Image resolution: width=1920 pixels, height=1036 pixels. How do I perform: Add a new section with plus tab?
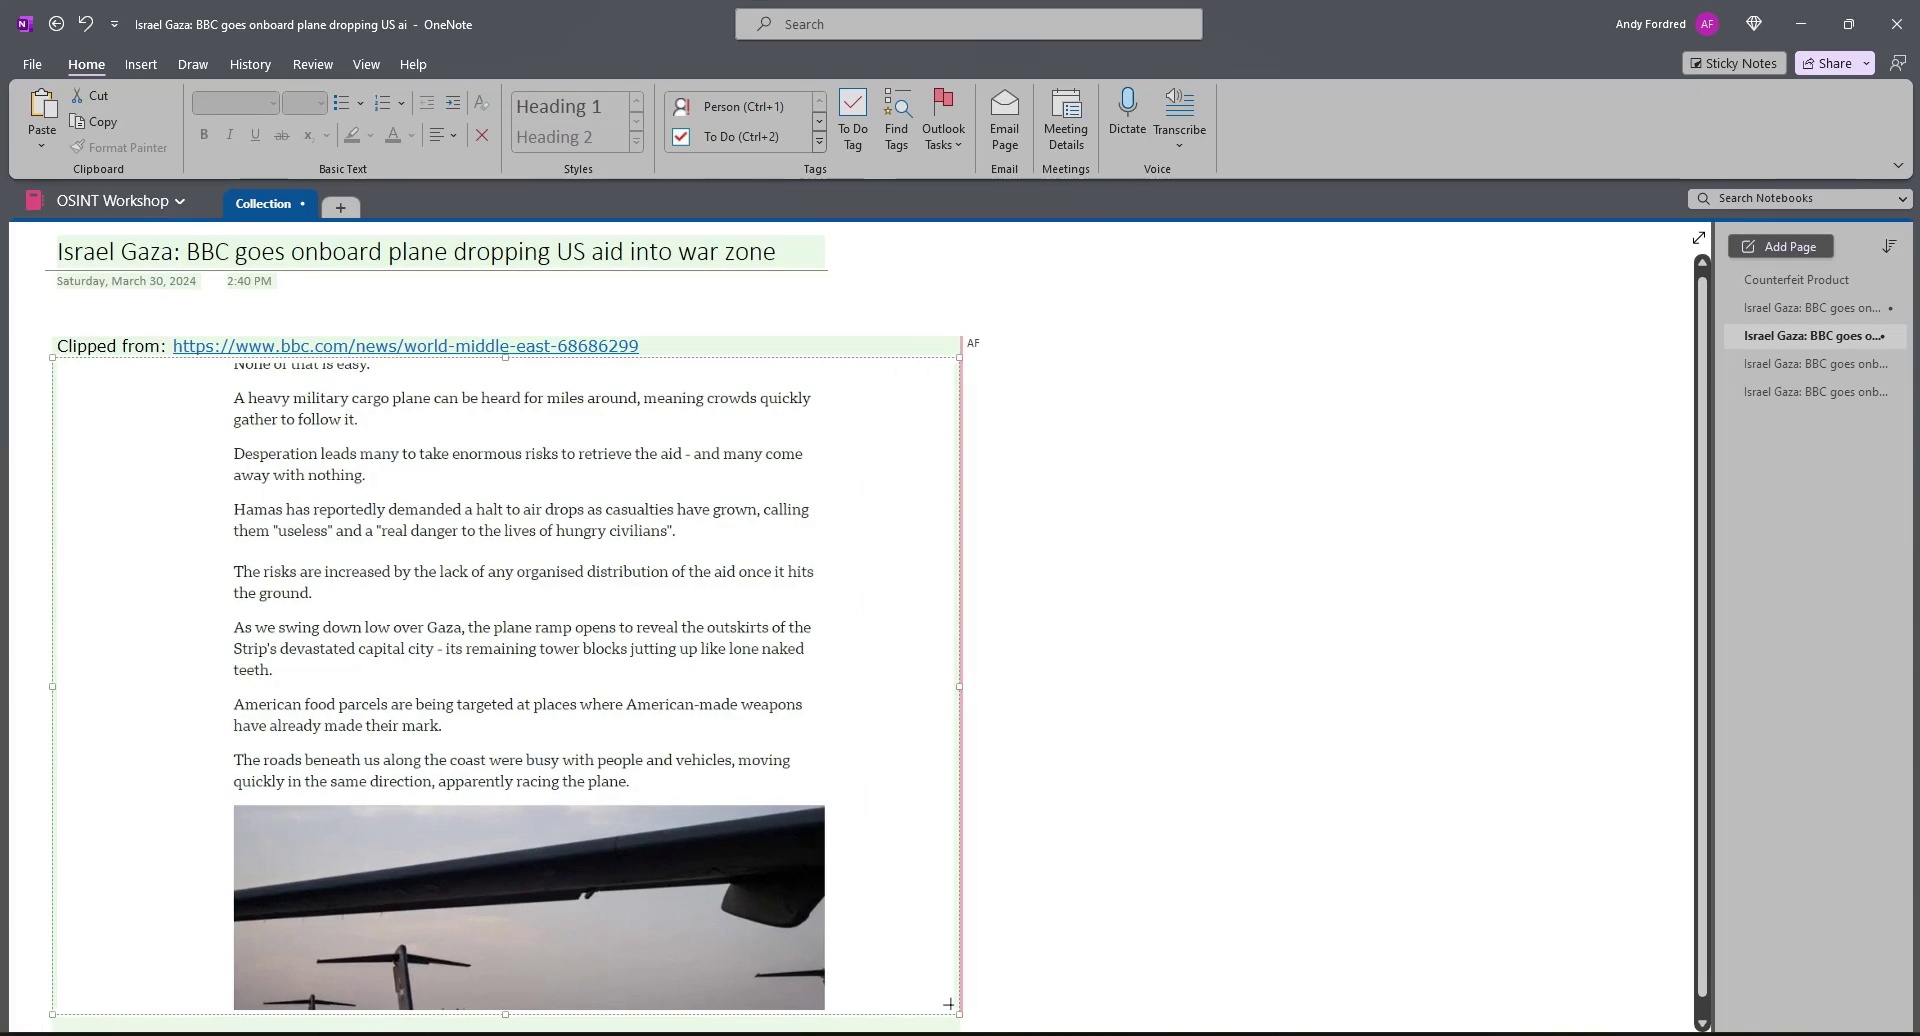[x=340, y=208]
